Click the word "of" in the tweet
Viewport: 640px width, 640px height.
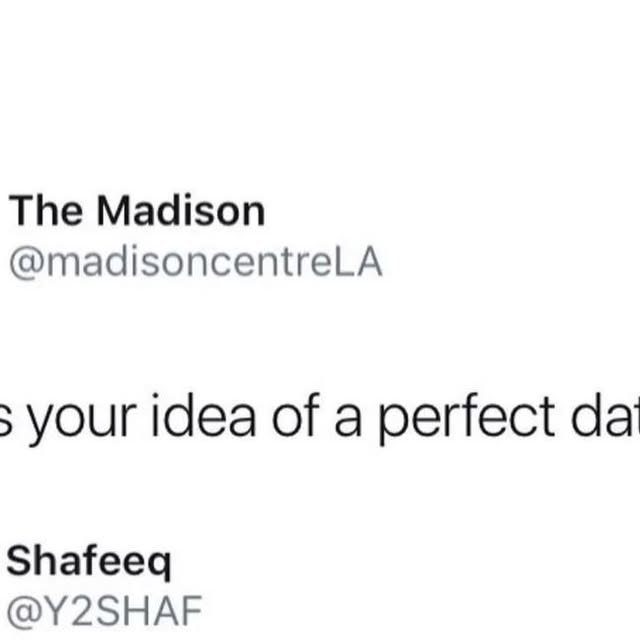click(x=296, y=416)
